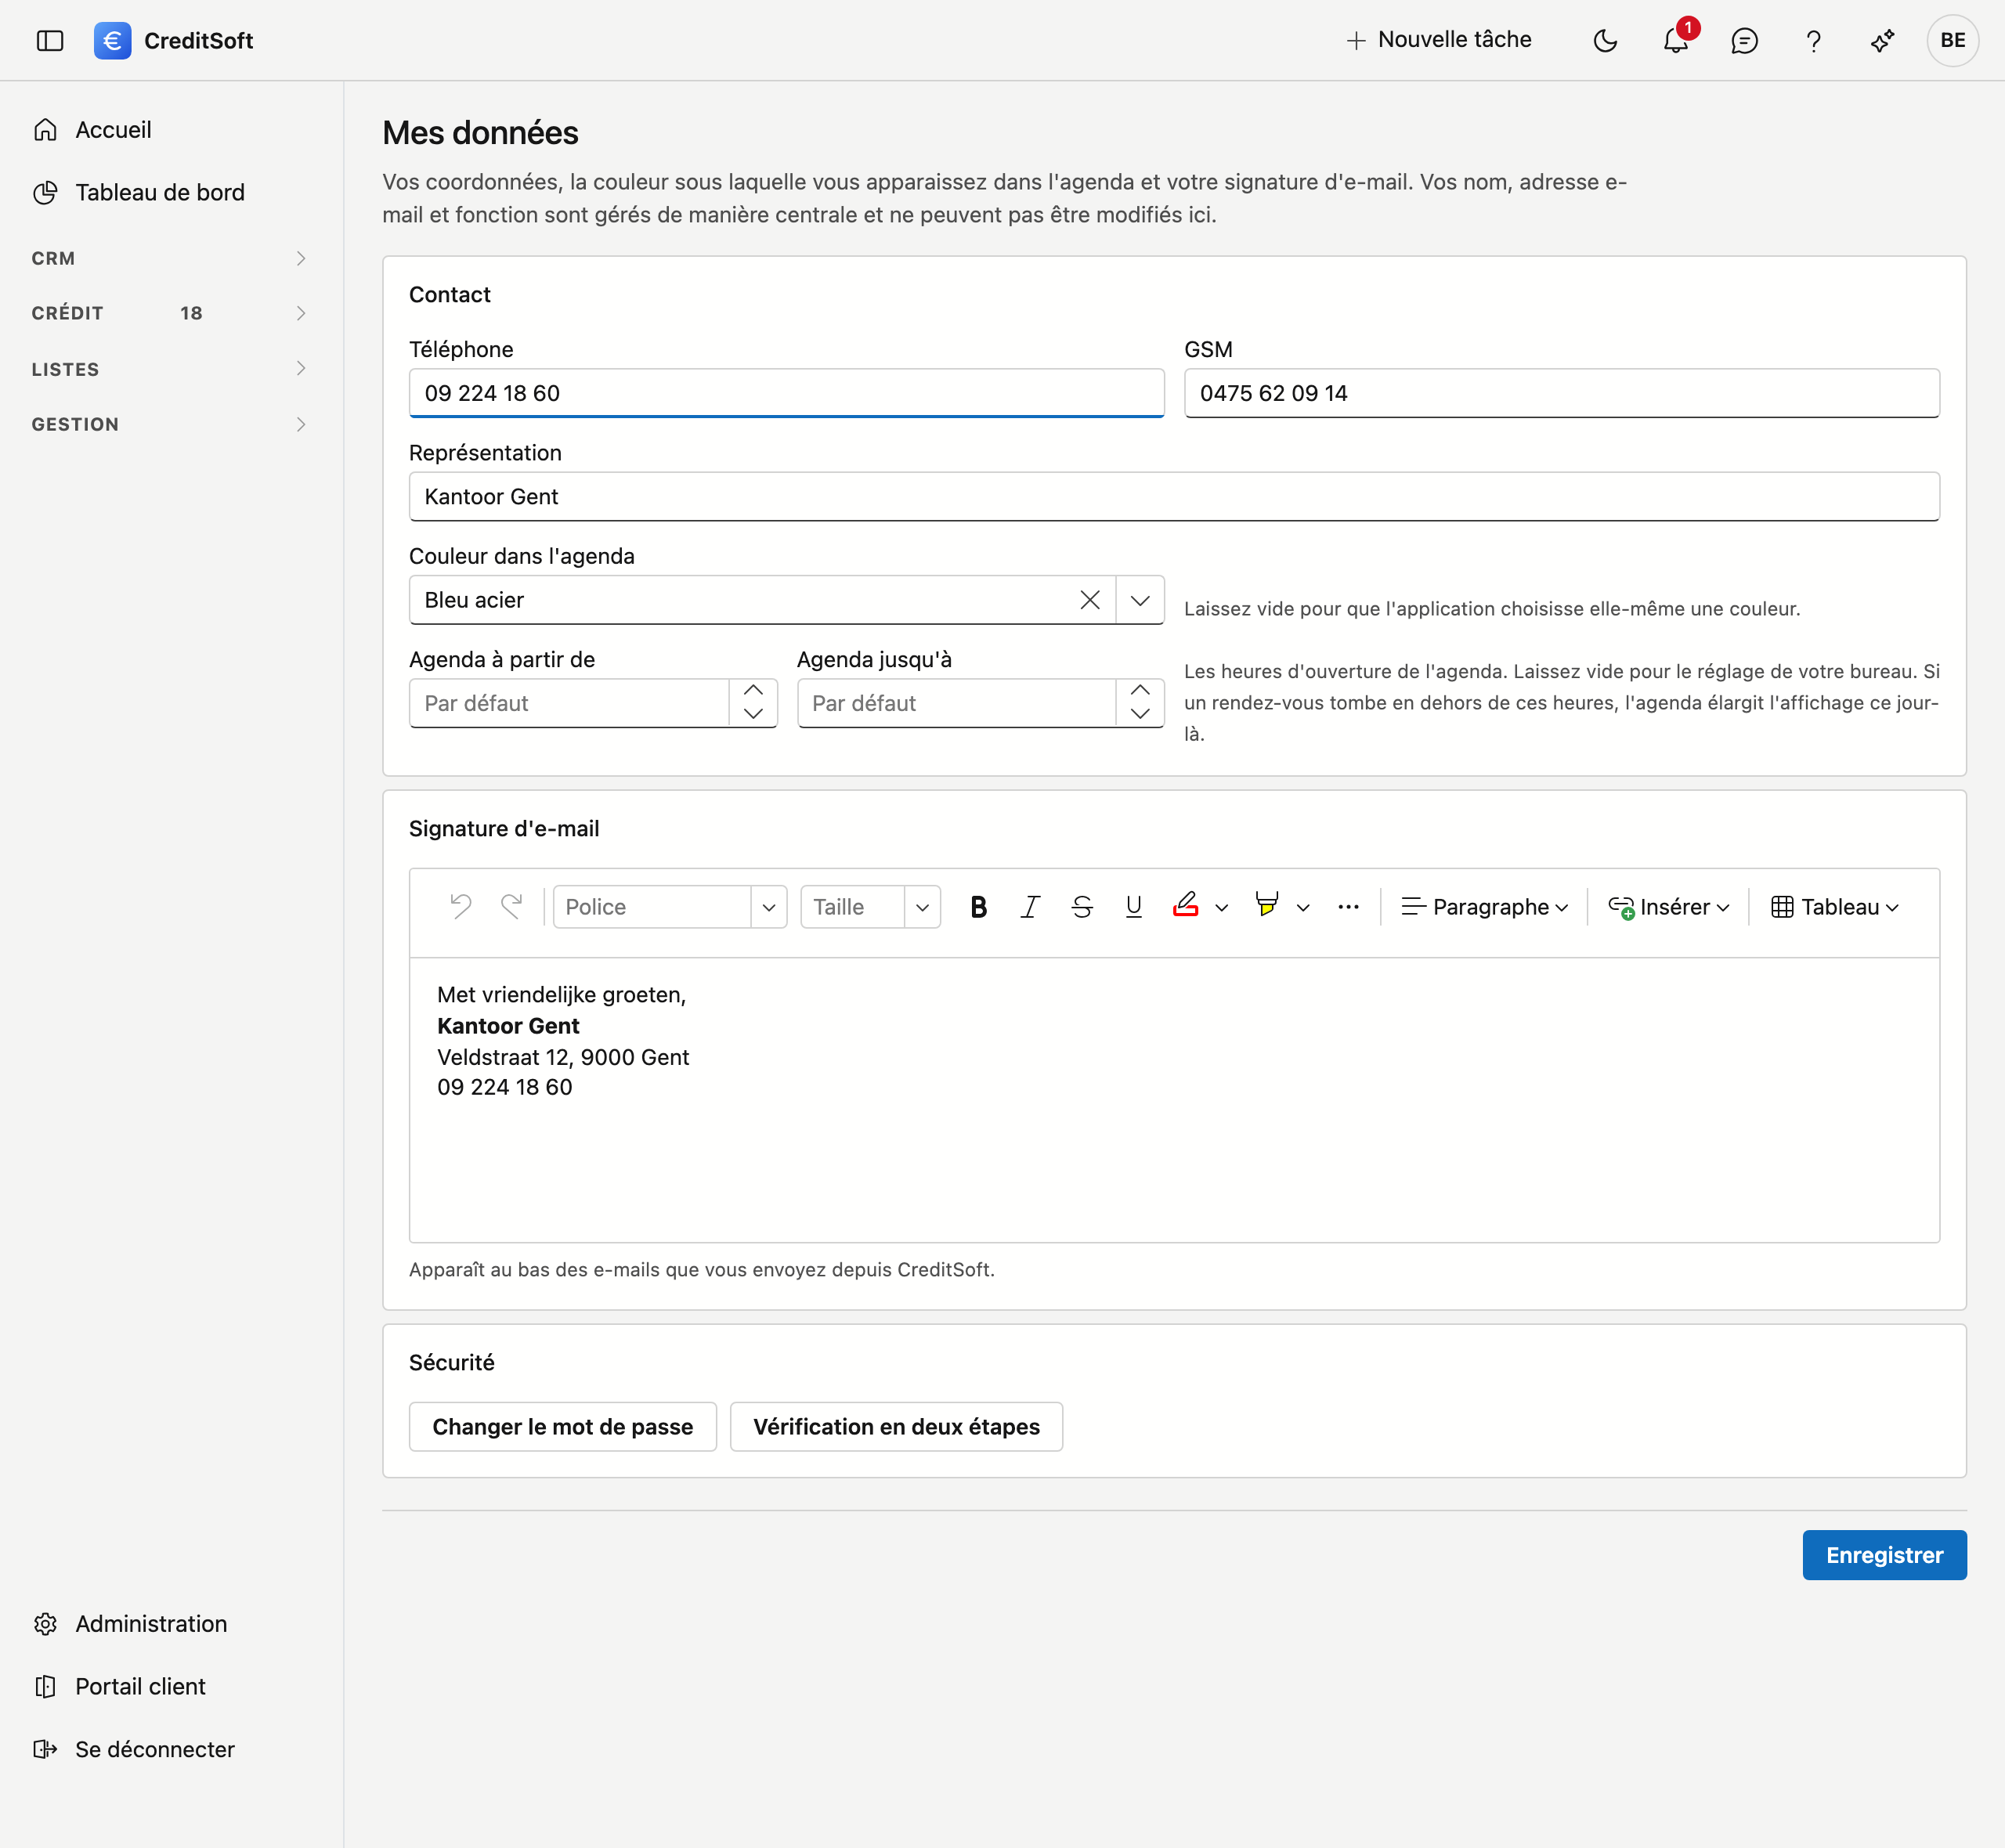
Task: Toggle bold formatting
Action: [x=979, y=907]
